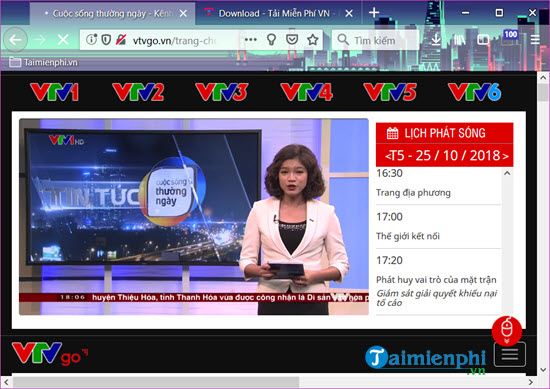Switch to the VTV6 channel

[x=475, y=92]
